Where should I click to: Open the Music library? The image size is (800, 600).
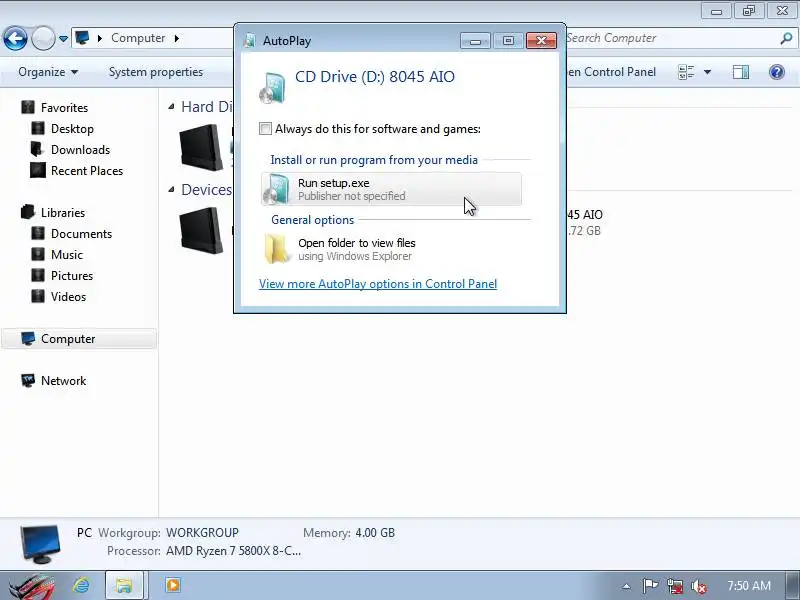[67, 255]
